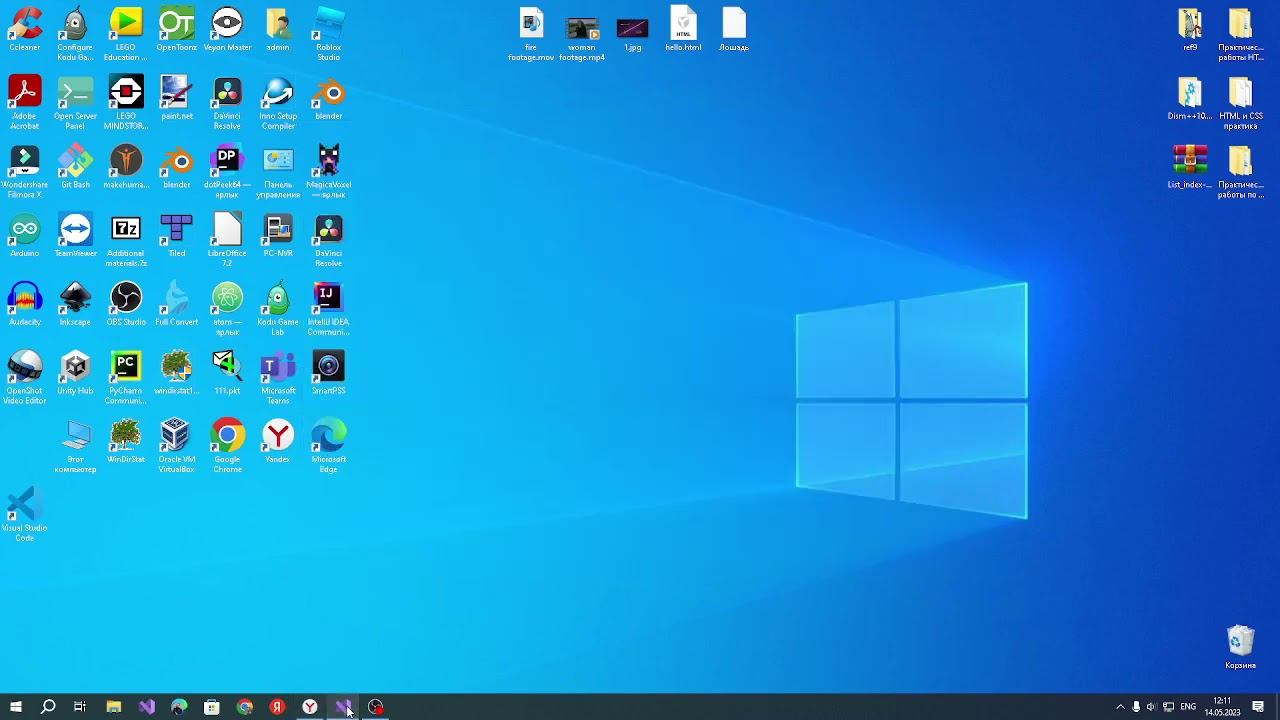Select the Inno Setup Compiler icon
Viewport: 1280px width, 720px height.
coord(278,103)
